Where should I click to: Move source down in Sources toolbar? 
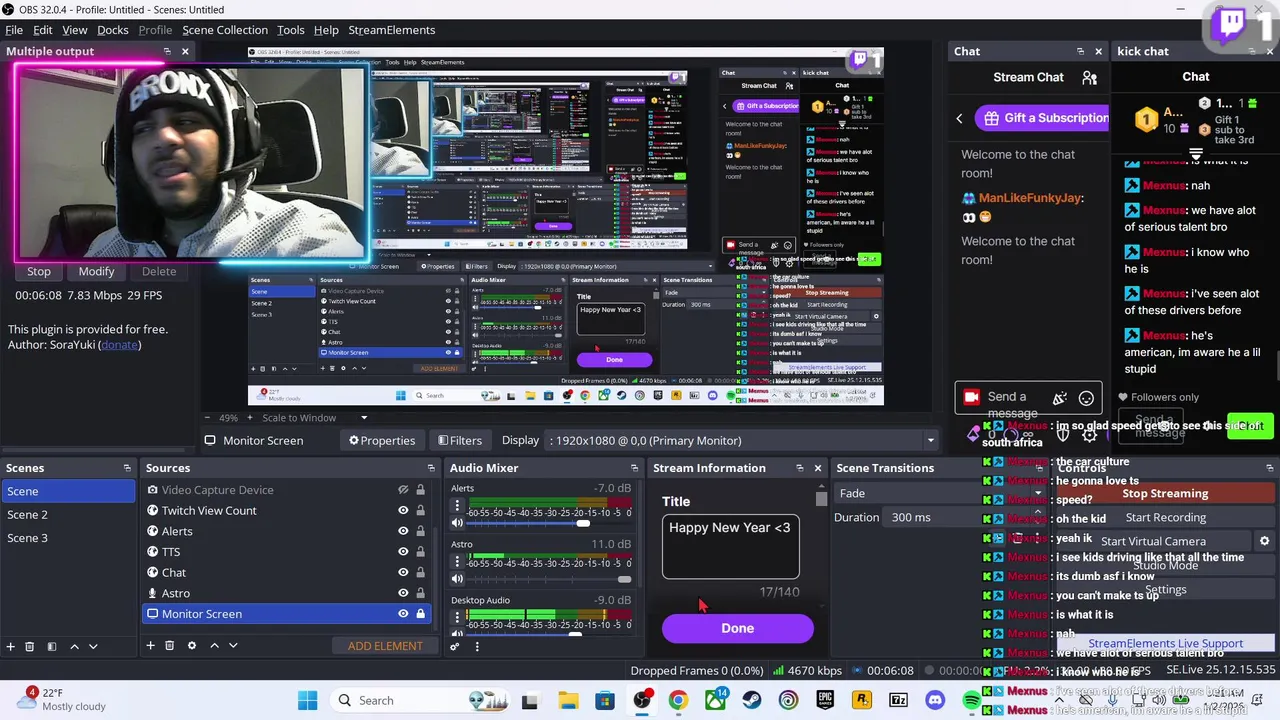point(233,646)
